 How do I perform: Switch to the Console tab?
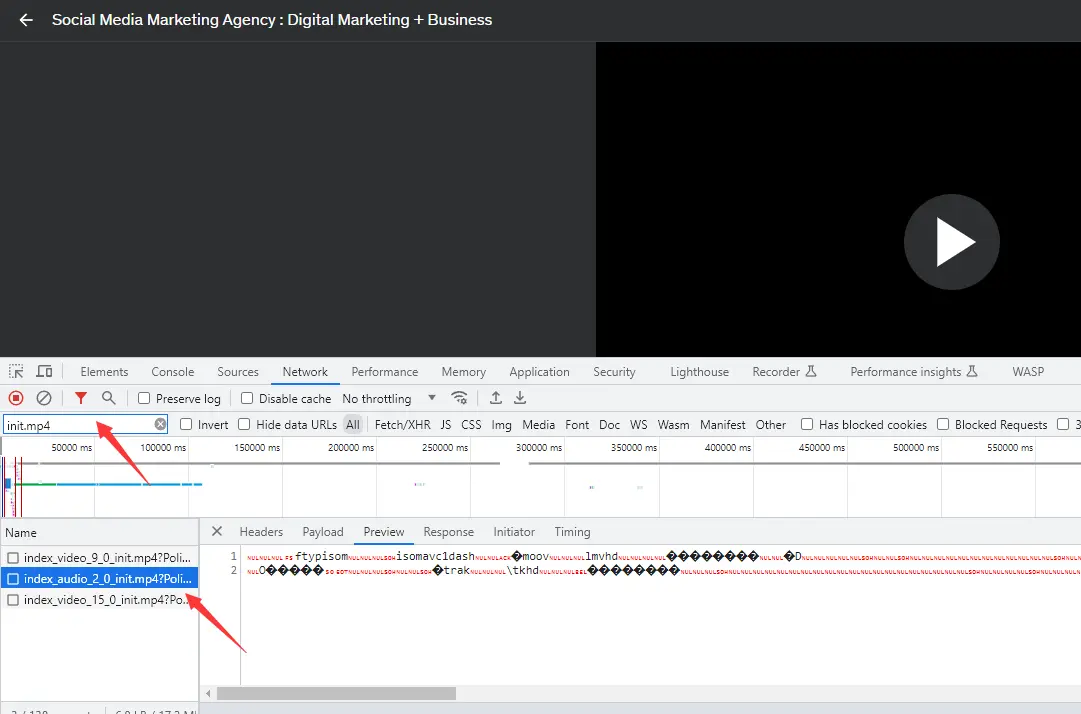click(x=173, y=371)
